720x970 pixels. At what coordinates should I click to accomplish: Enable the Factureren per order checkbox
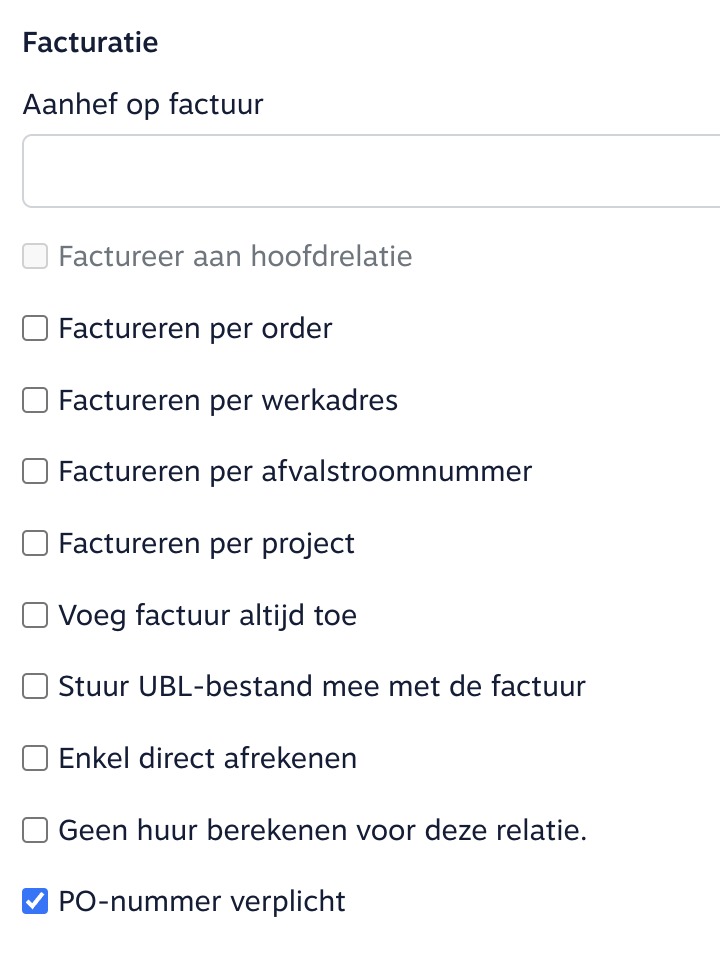click(x=35, y=328)
